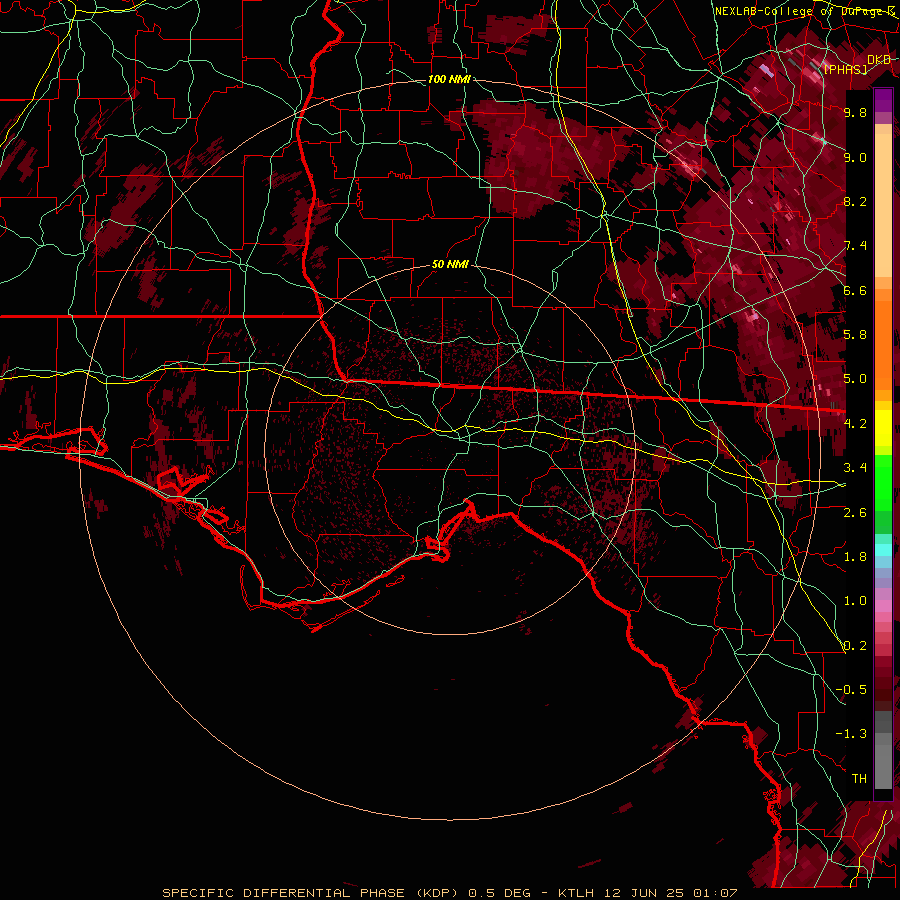
Task: Click the purple top band of the color scale
Action: tap(883, 100)
